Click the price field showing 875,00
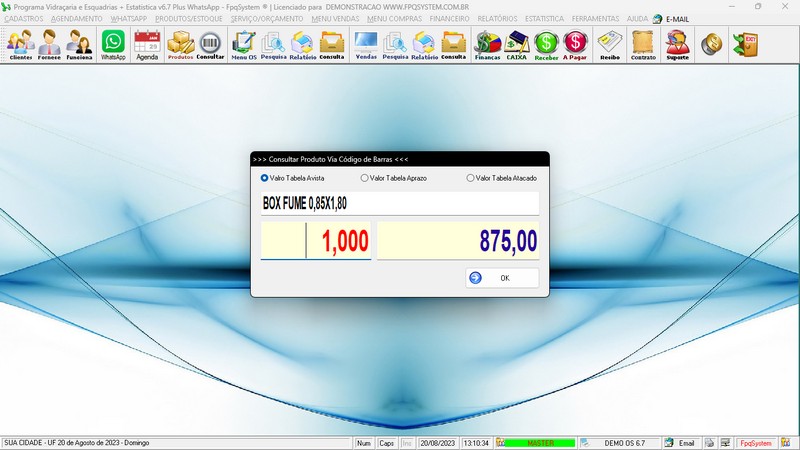800x450 pixels. point(458,240)
